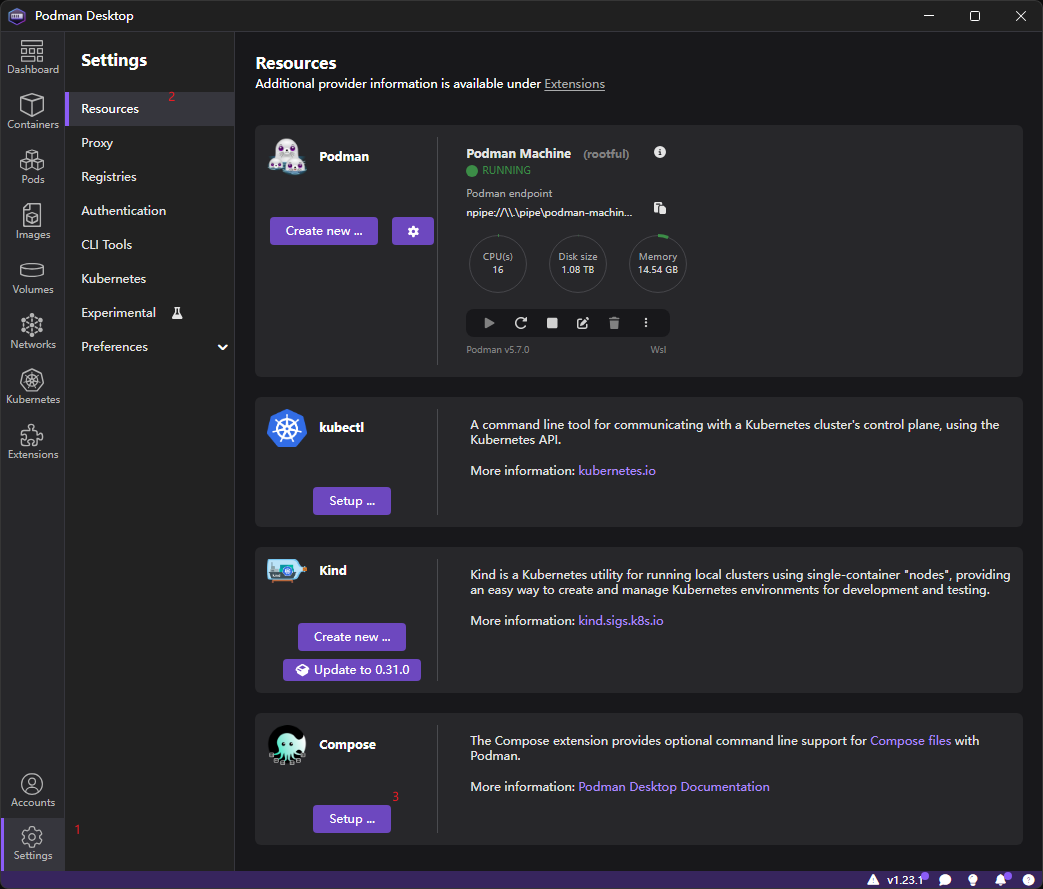The width and height of the screenshot is (1043, 889).
Task: Stop the Podman Machine
Action: [x=551, y=322]
